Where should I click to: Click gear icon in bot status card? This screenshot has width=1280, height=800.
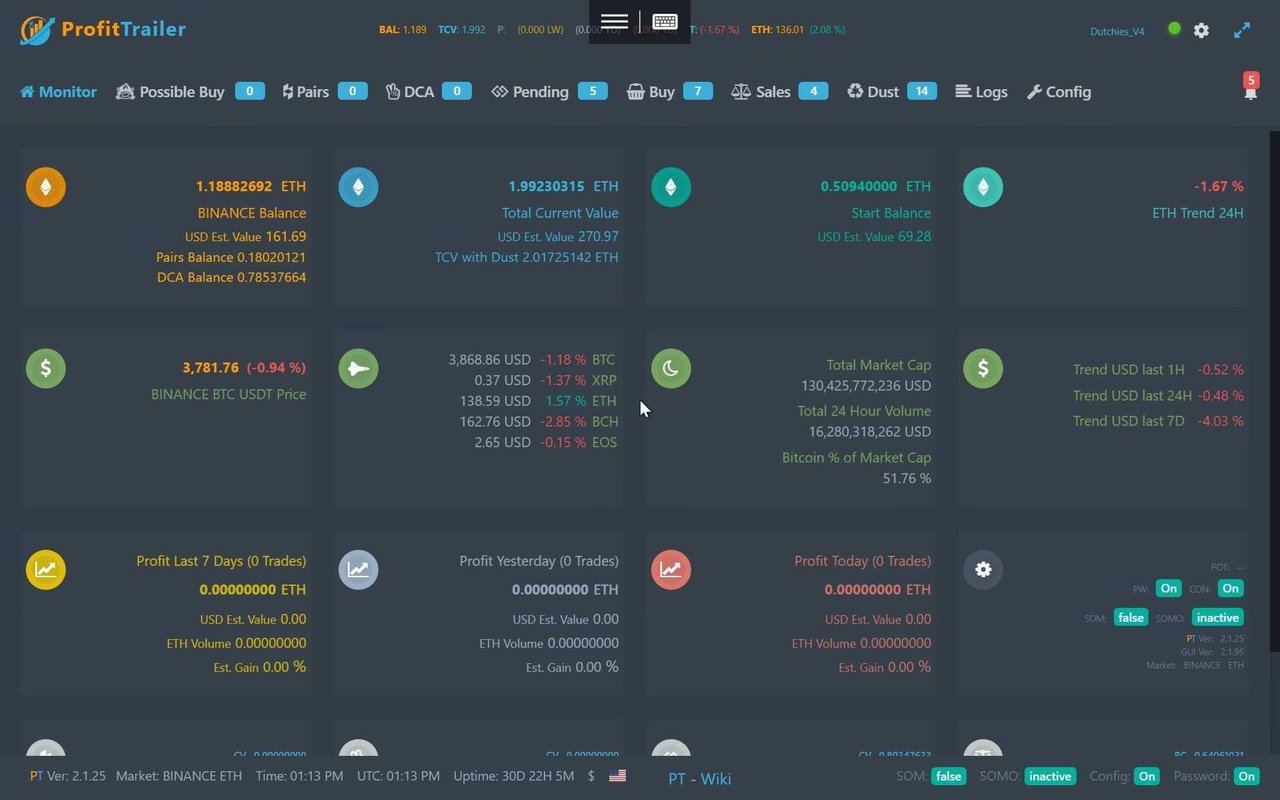pyautogui.click(x=983, y=569)
